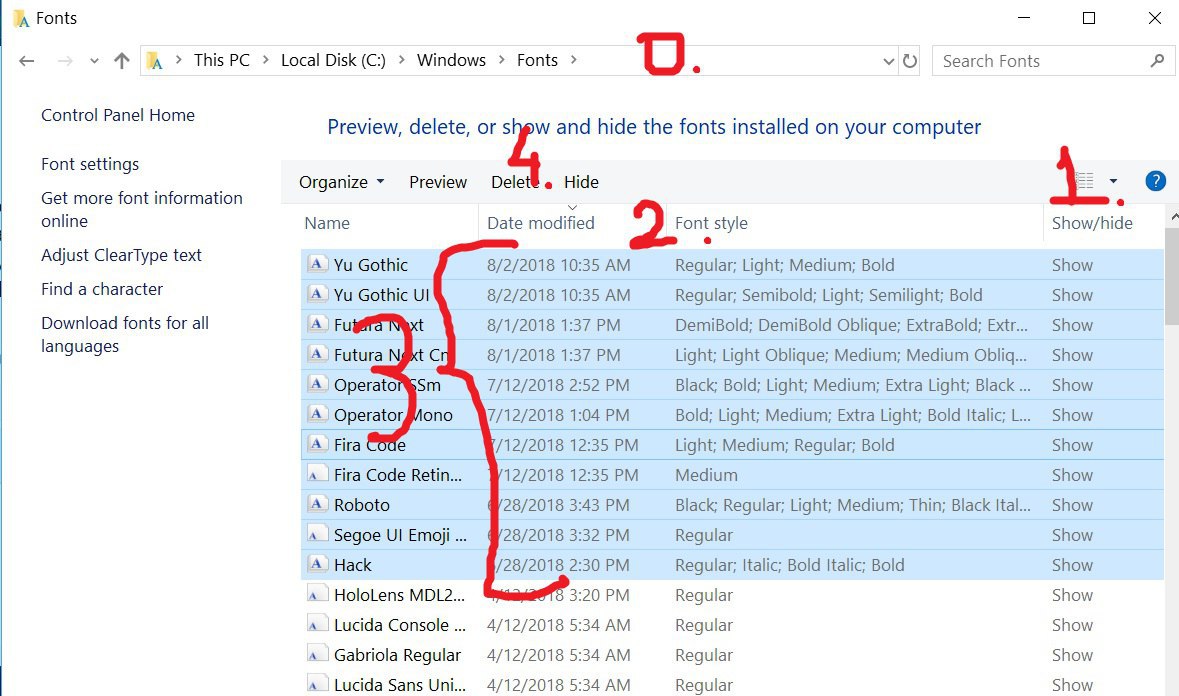Click the Hide toolbar button

(581, 182)
